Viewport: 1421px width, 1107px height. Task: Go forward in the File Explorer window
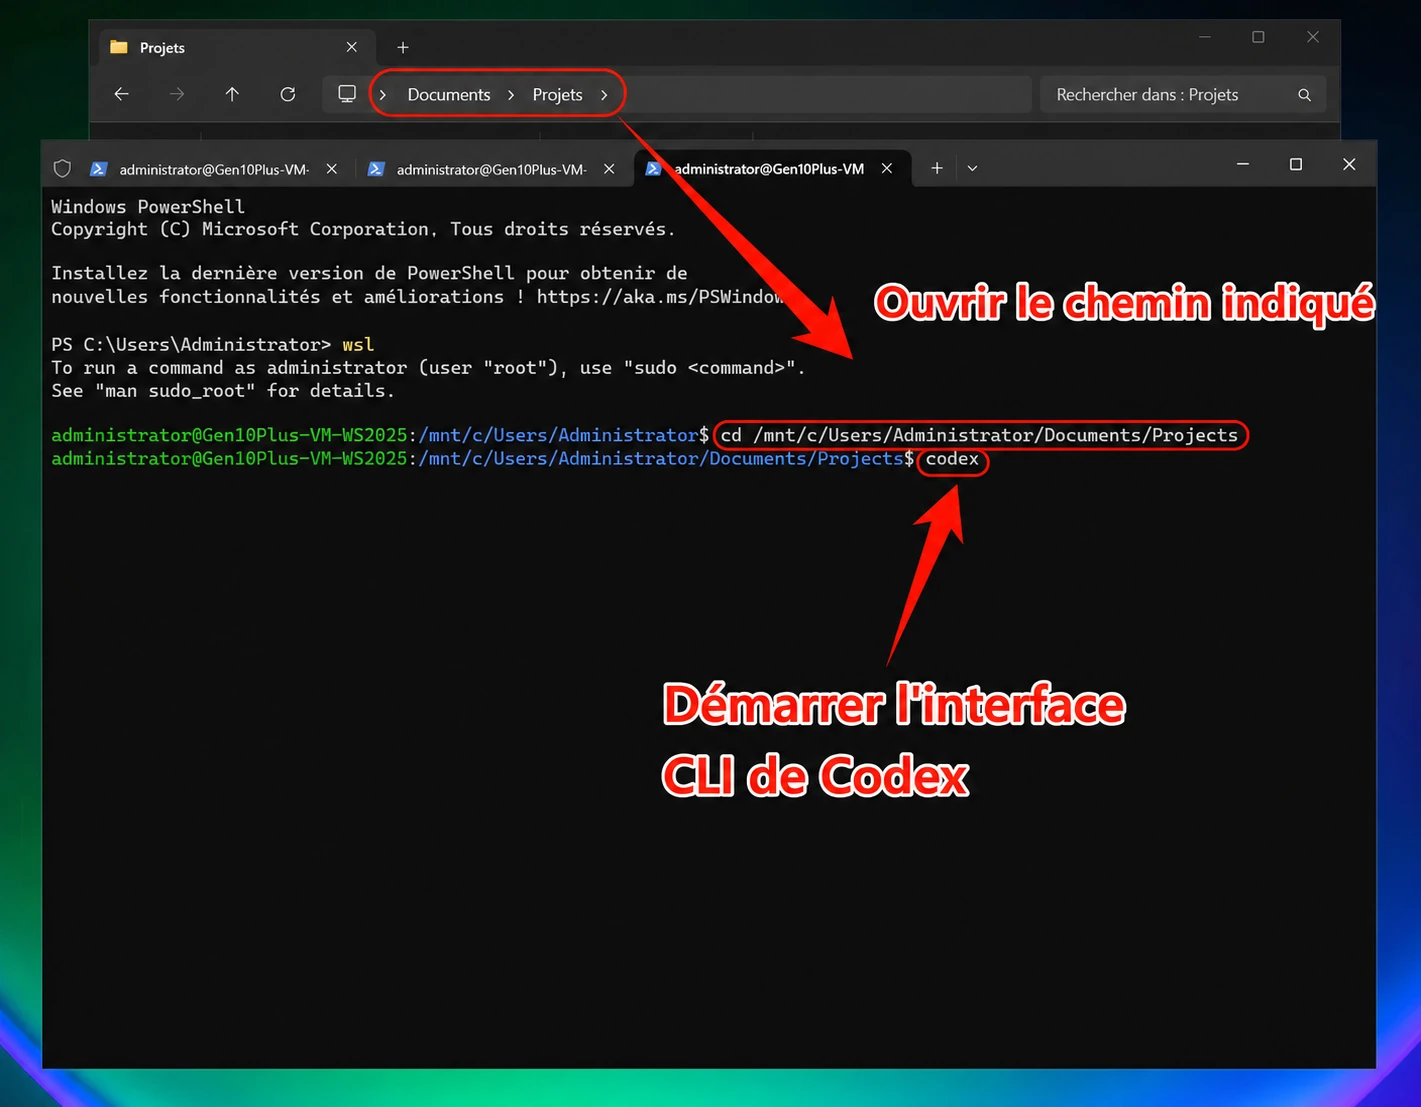pyautogui.click(x=177, y=94)
